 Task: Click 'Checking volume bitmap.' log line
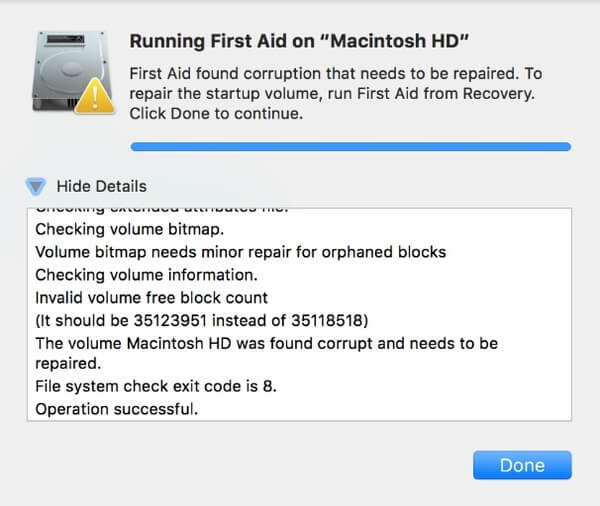point(130,229)
